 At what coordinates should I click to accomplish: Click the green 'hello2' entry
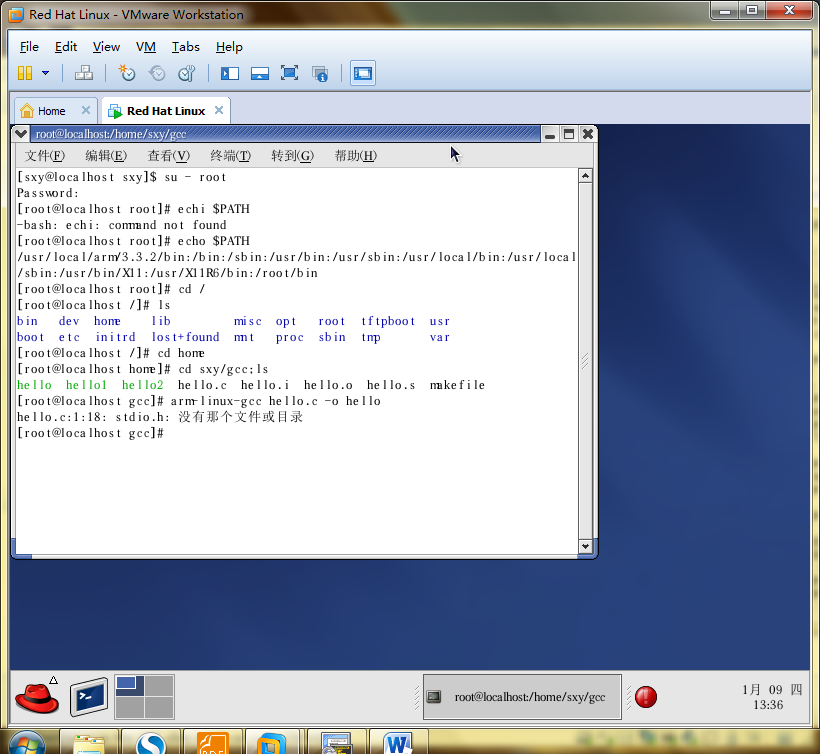pyautogui.click(x=143, y=385)
